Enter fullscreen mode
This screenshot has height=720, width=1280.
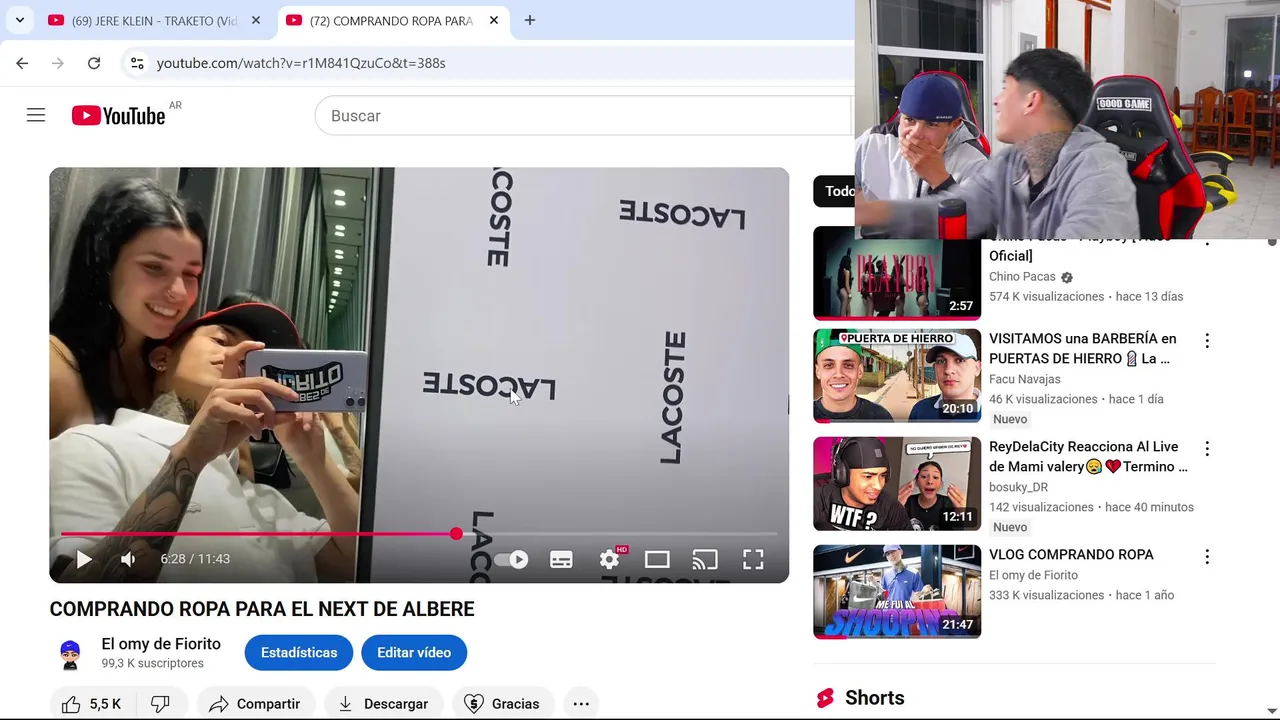(753, 560)
